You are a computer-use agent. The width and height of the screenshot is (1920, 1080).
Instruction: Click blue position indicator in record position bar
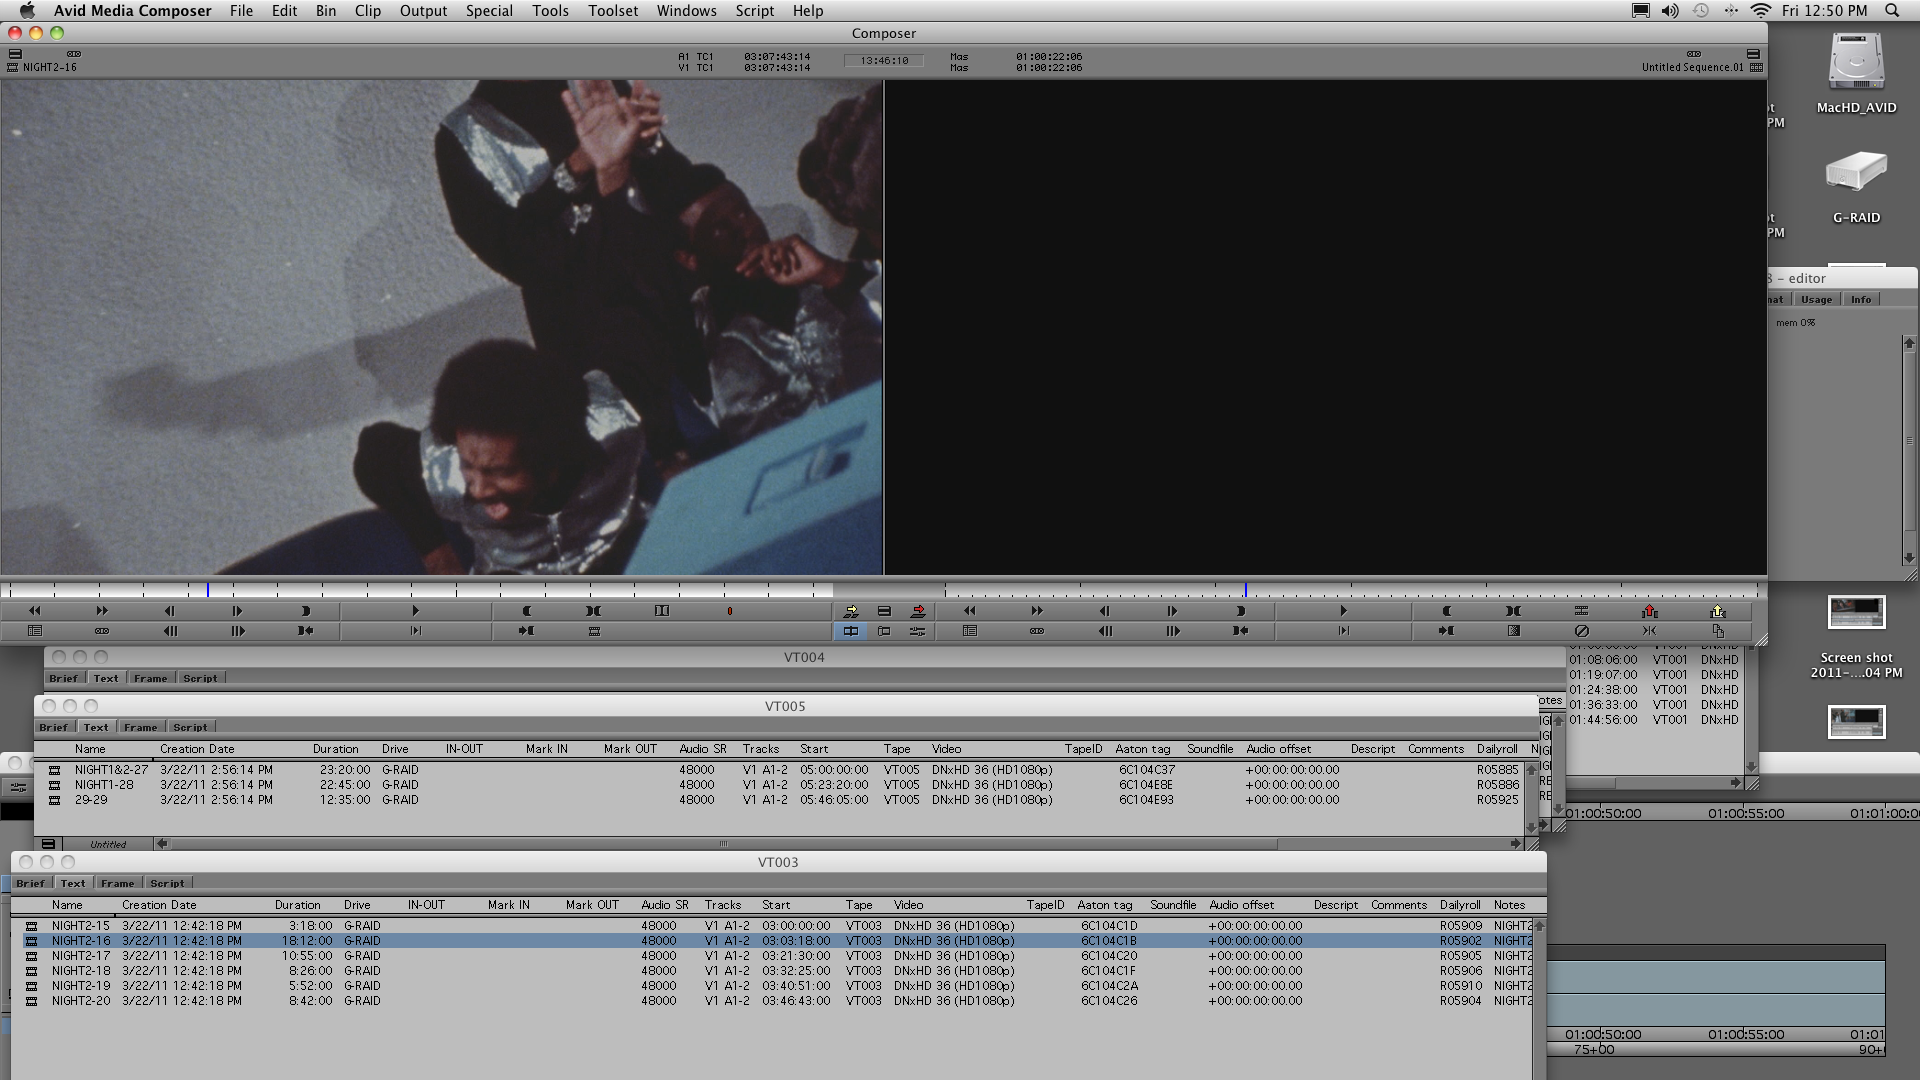1245,590
